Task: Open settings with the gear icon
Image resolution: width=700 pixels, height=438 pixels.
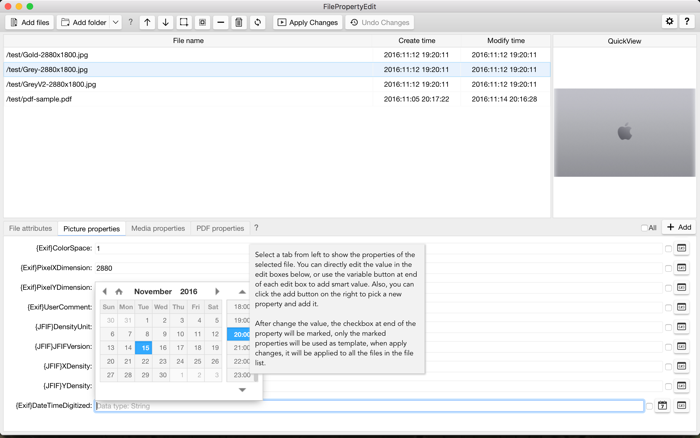Action: [x=669, y=21]
